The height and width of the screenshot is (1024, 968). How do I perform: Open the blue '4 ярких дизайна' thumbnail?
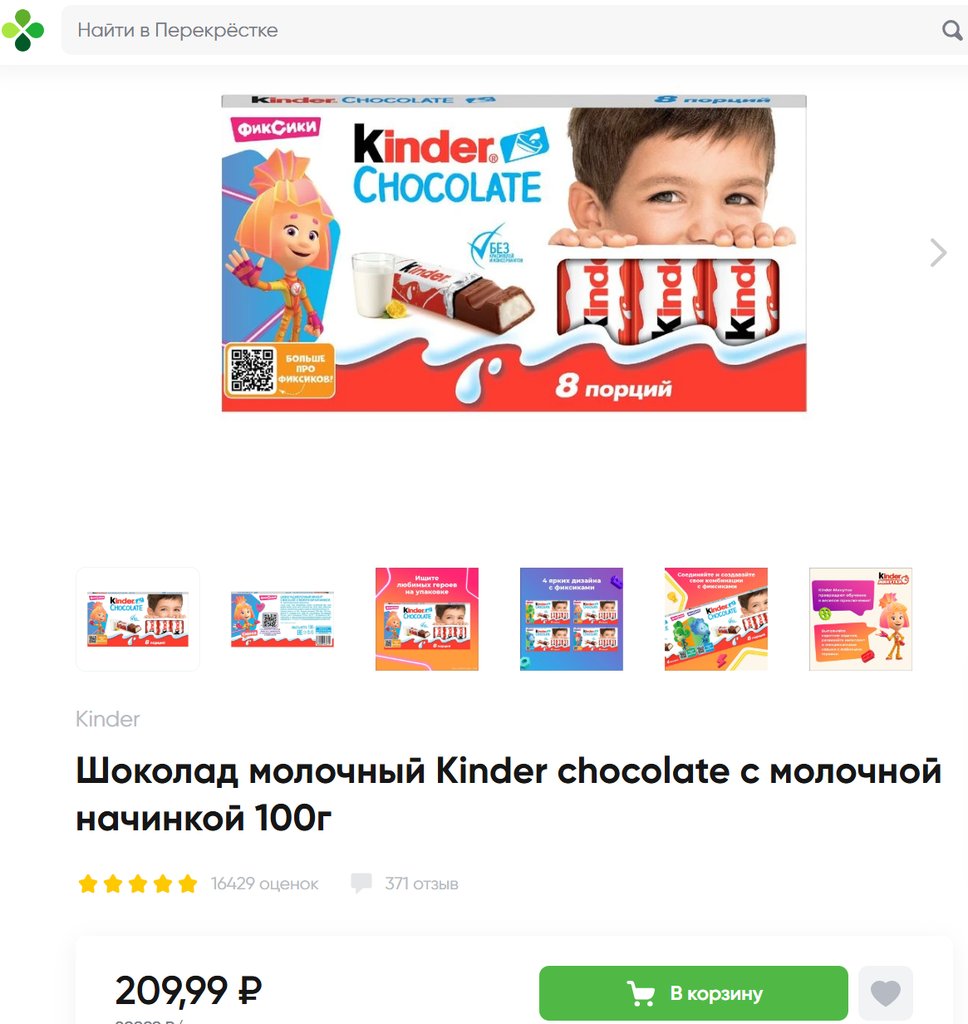point(572,619)
